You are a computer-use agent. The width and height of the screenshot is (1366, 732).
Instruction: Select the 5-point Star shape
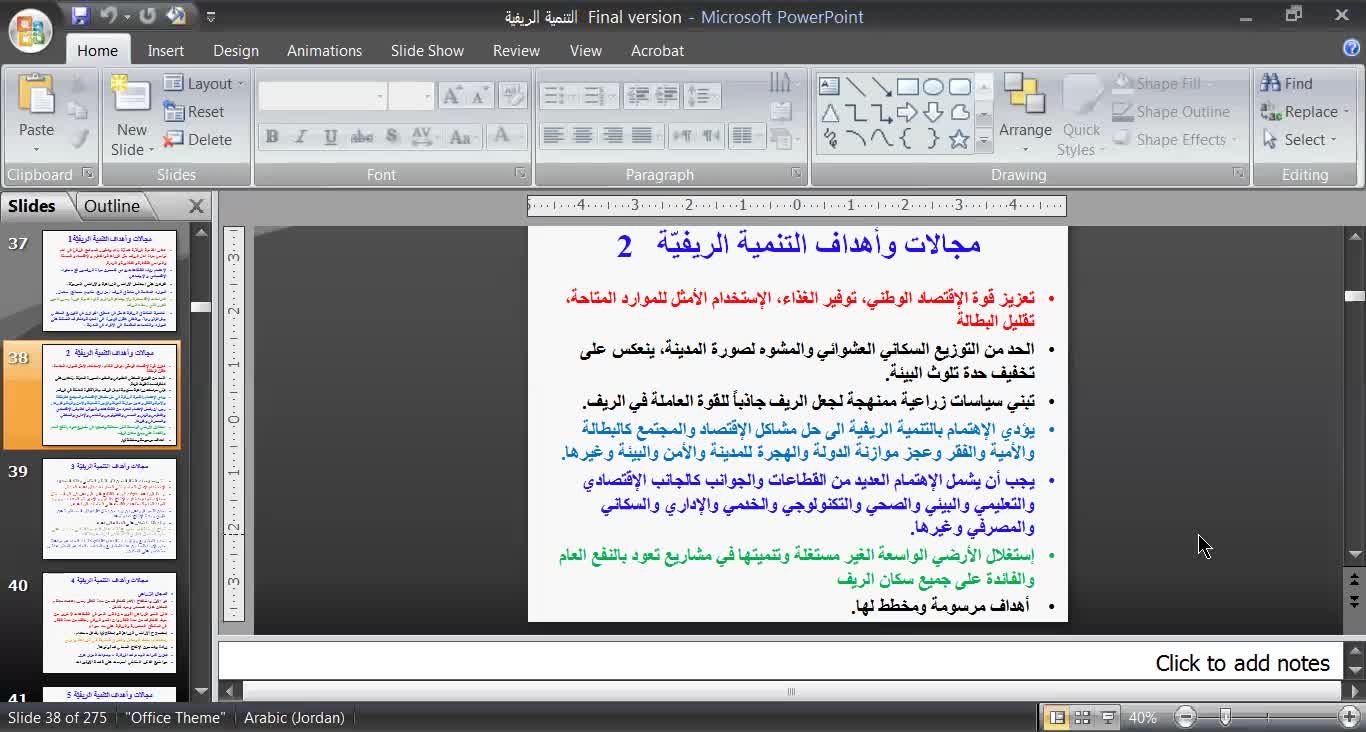click(x=959, y=139)
